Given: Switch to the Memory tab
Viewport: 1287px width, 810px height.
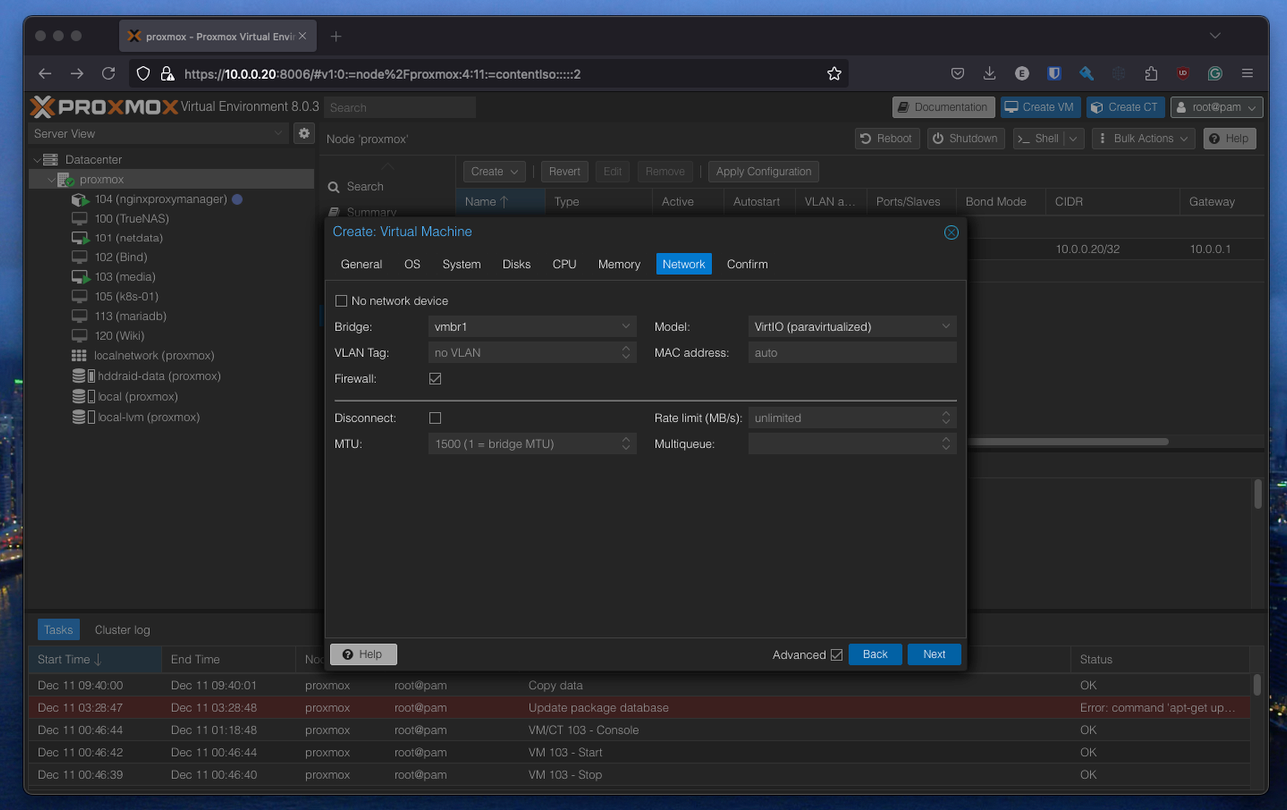Looking at the screenshot, I should click(x=619, y=264).
